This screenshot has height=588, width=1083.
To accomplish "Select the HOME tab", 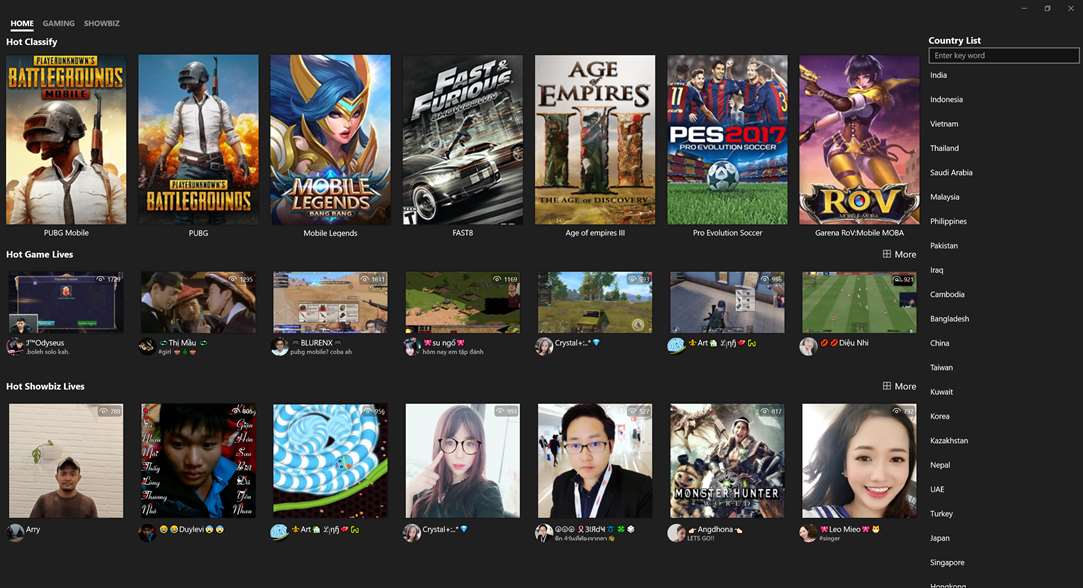I will tap(21, 23).
